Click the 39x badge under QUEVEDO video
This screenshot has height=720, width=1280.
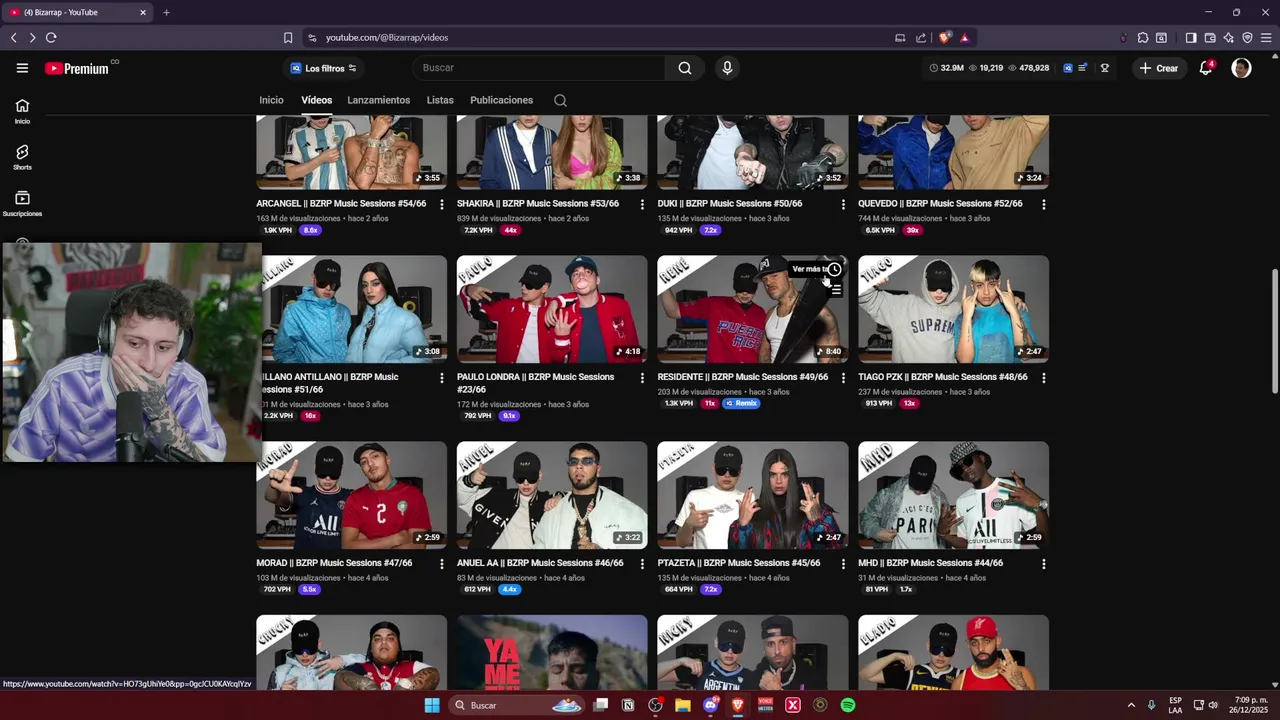pyautogui.click(x=911, y=230)
